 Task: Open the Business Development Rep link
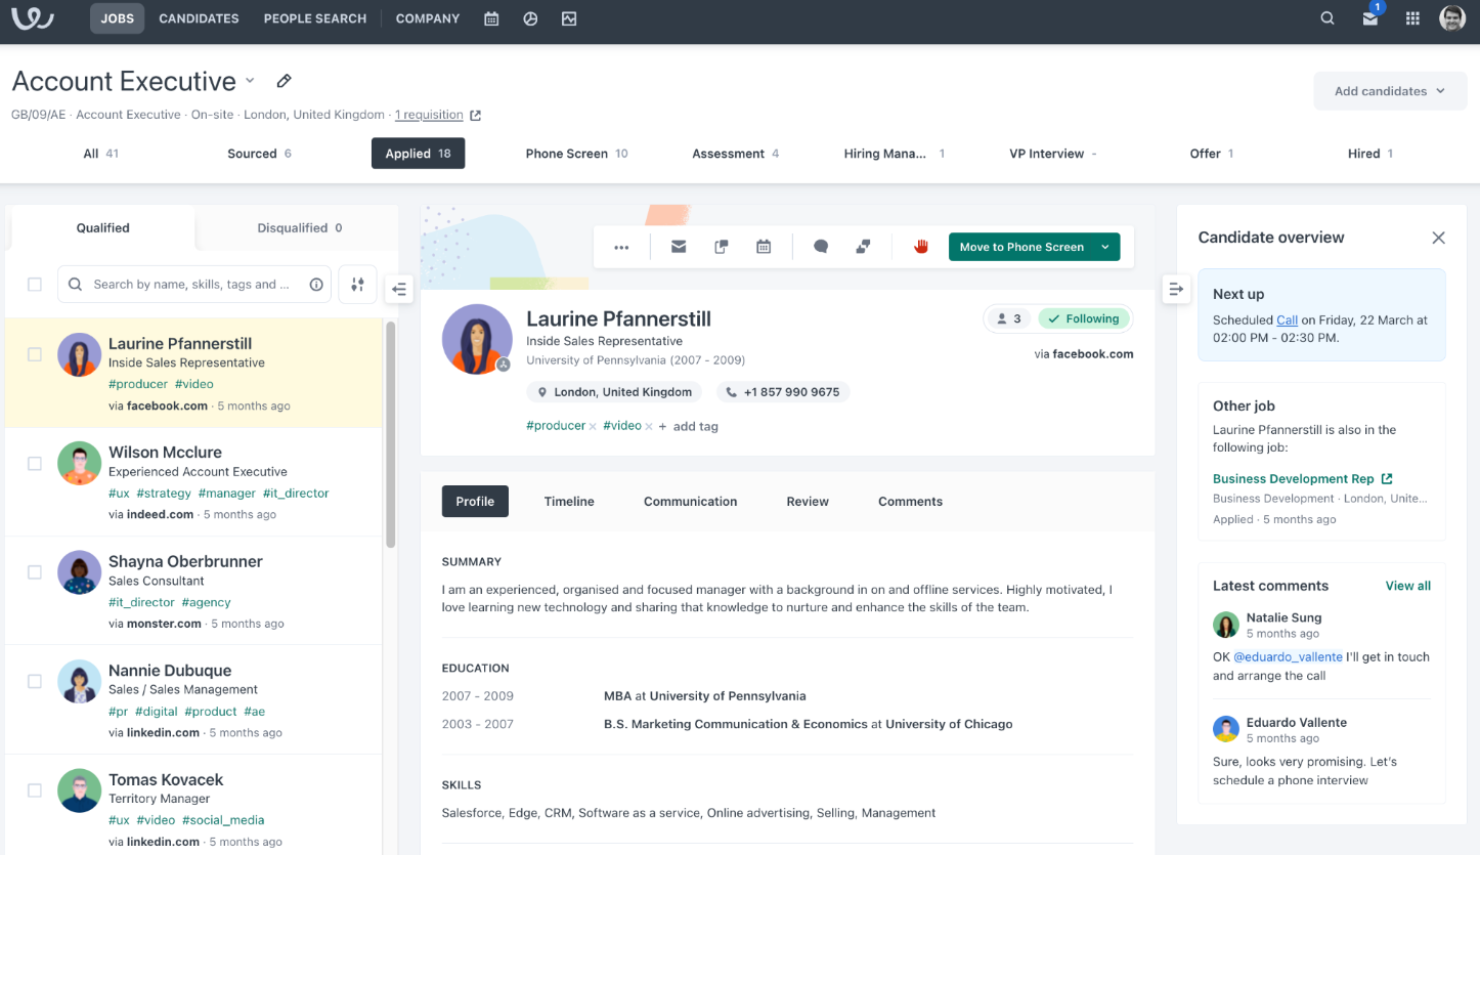1294,478
